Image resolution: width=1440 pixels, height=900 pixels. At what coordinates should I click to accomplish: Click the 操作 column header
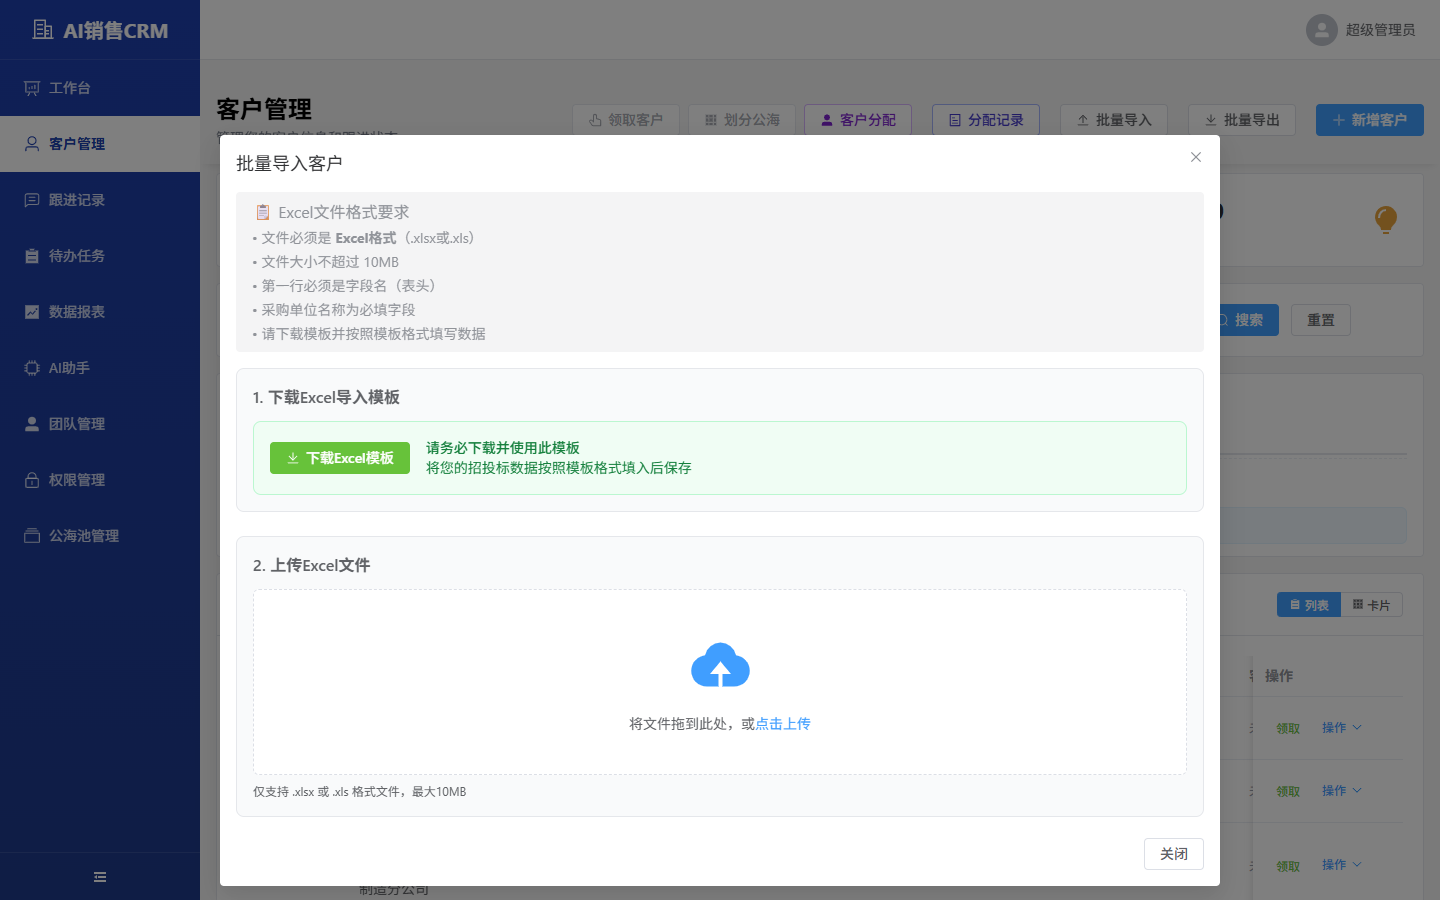(x=1279, y=676)
